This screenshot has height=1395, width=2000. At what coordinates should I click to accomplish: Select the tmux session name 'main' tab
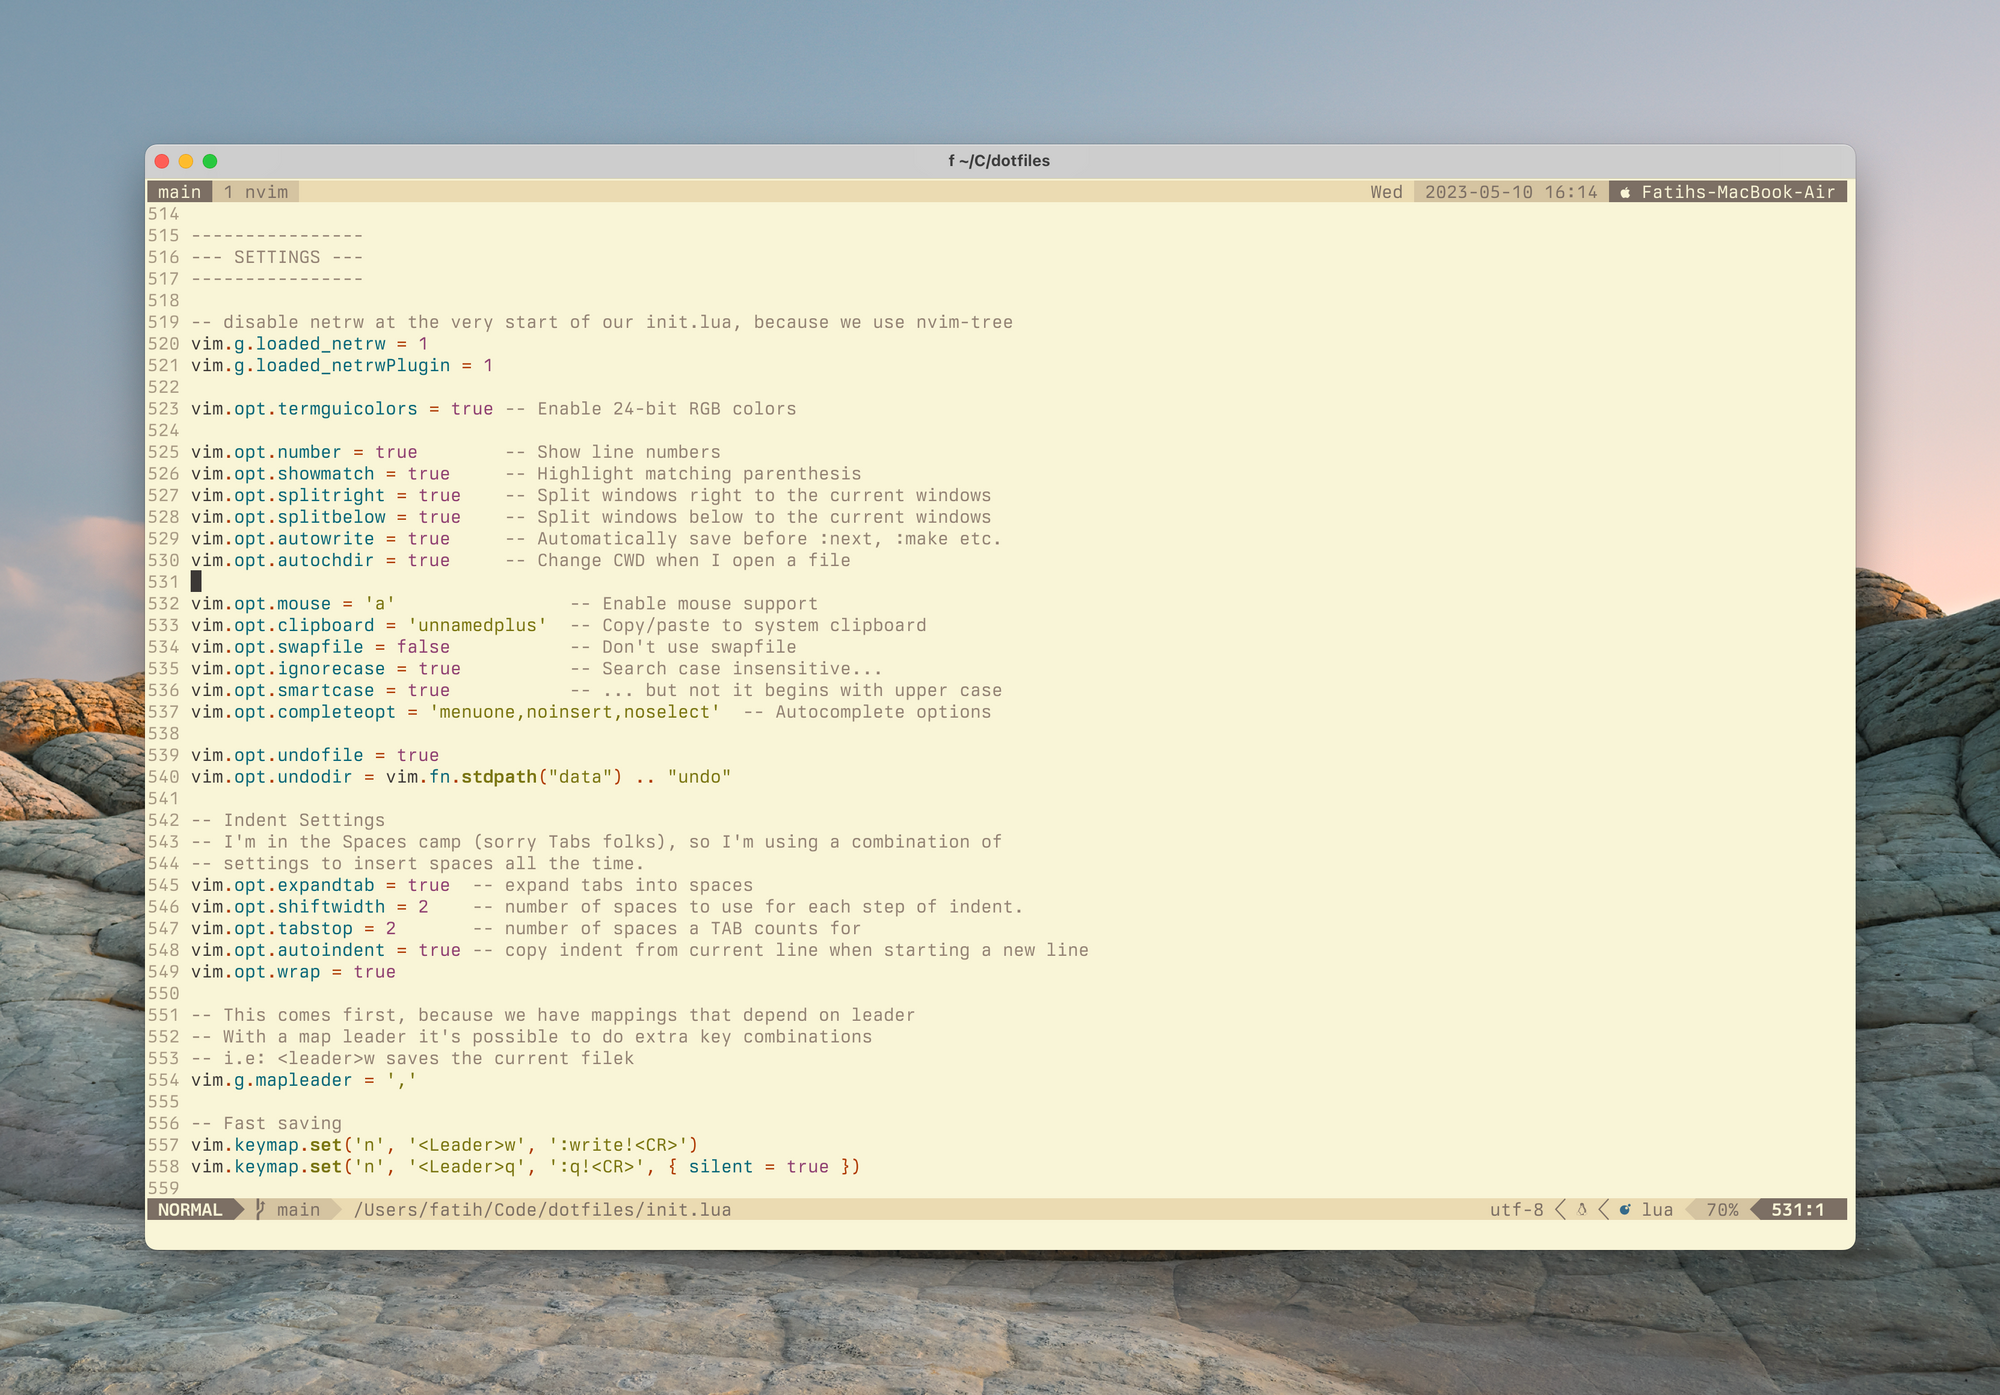click(179, 192)
